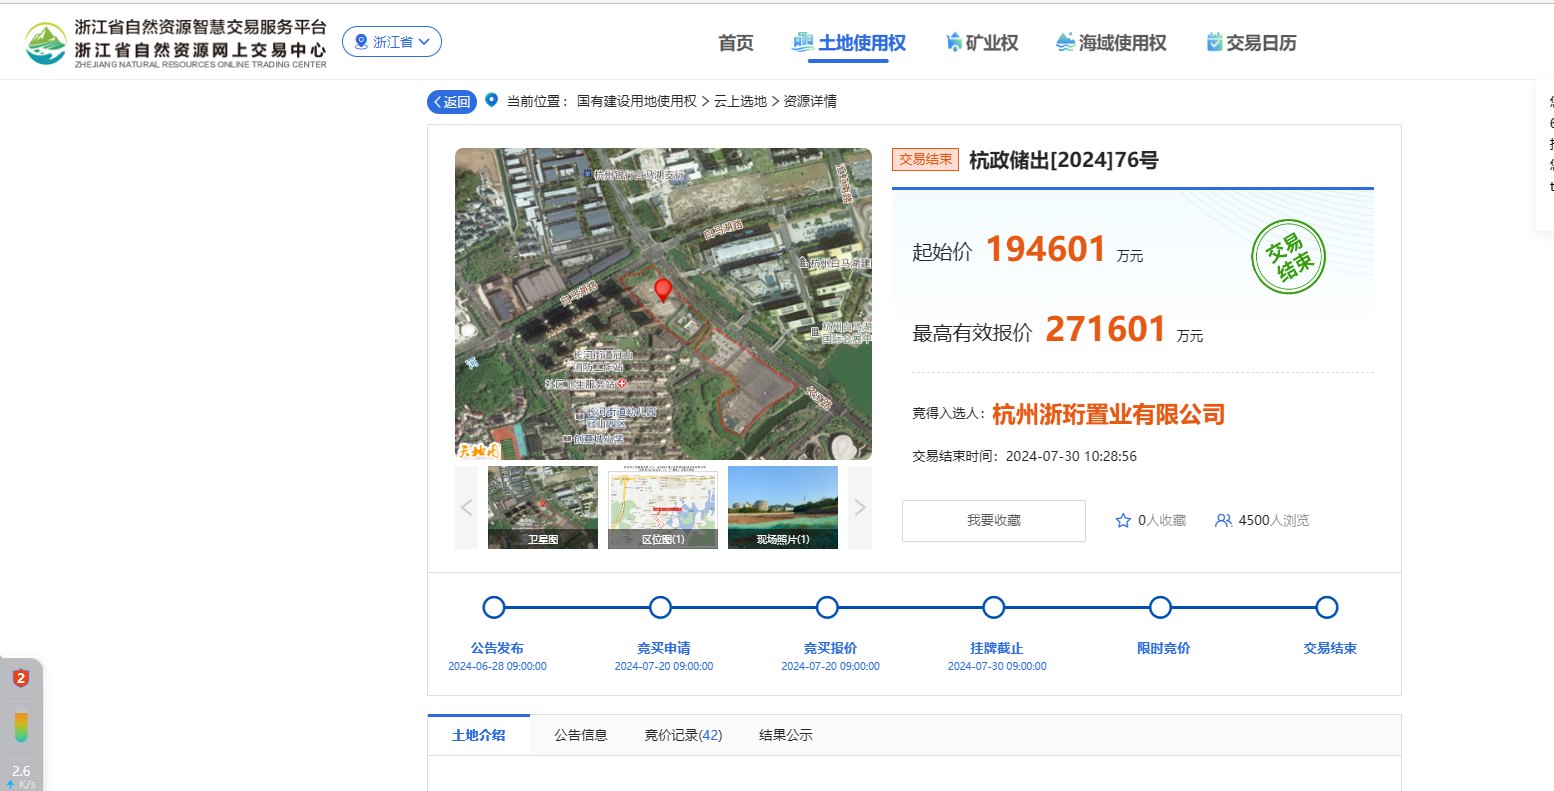Click the building icon beside 土地使用权

[x=802, y=42]
